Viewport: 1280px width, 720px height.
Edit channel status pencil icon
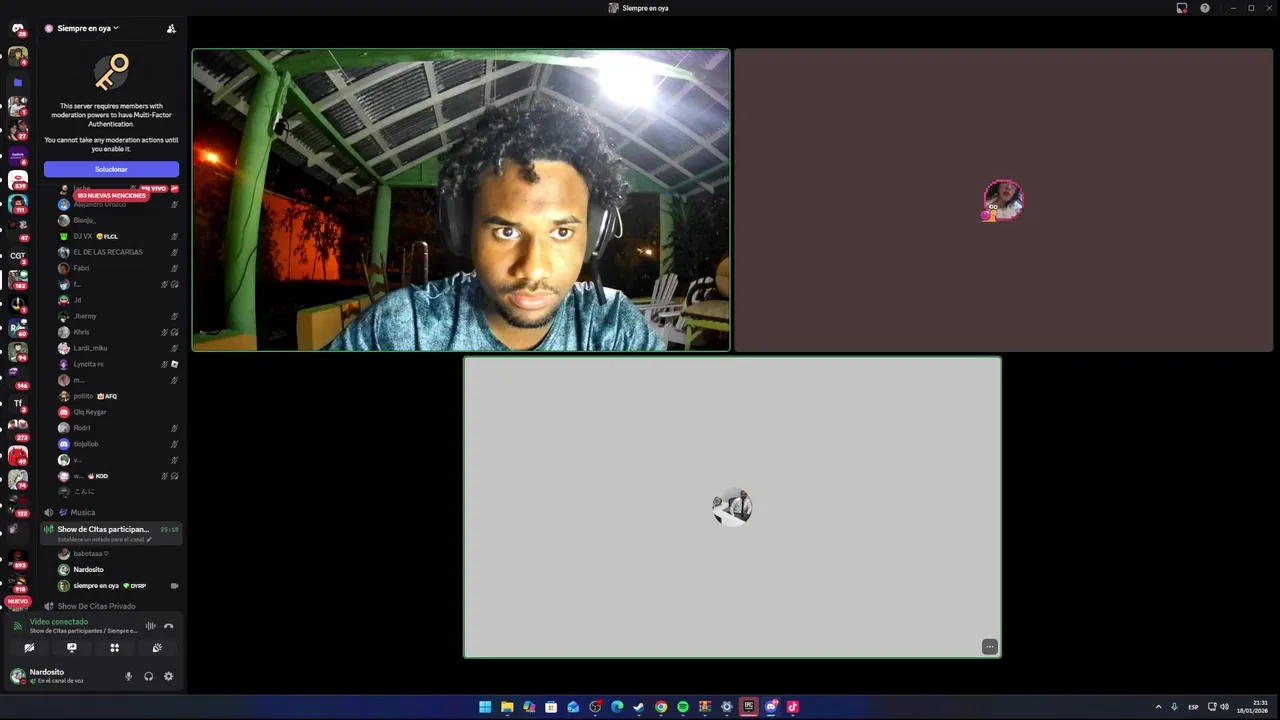[x=149, y=539]
